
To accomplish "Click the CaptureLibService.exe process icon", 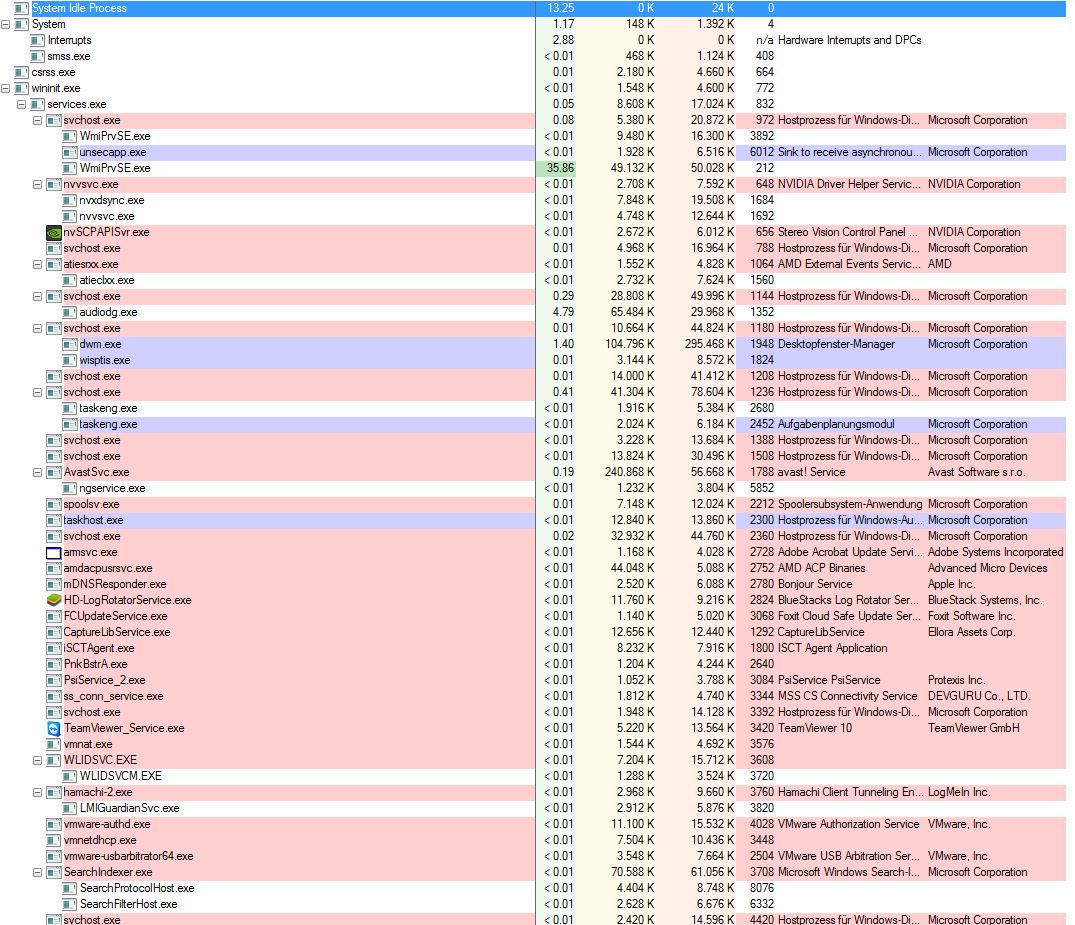I will coord(53,632).
